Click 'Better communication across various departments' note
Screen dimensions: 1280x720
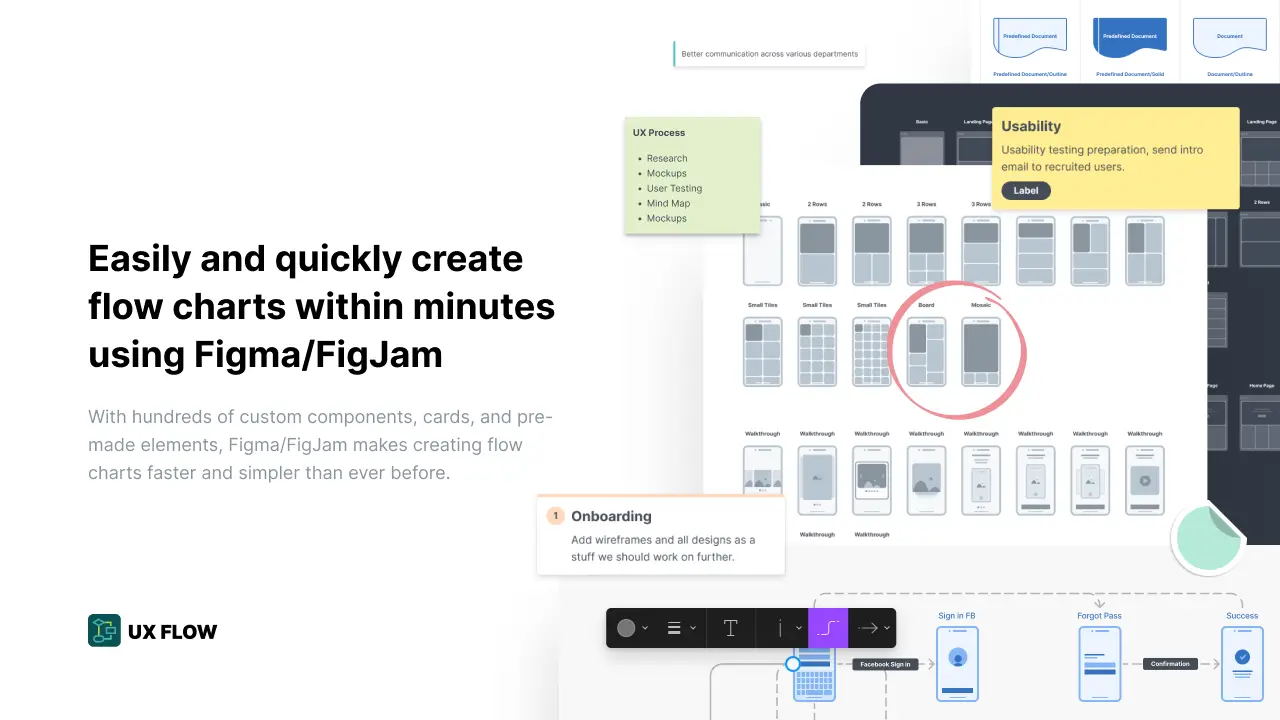point(769,54)
